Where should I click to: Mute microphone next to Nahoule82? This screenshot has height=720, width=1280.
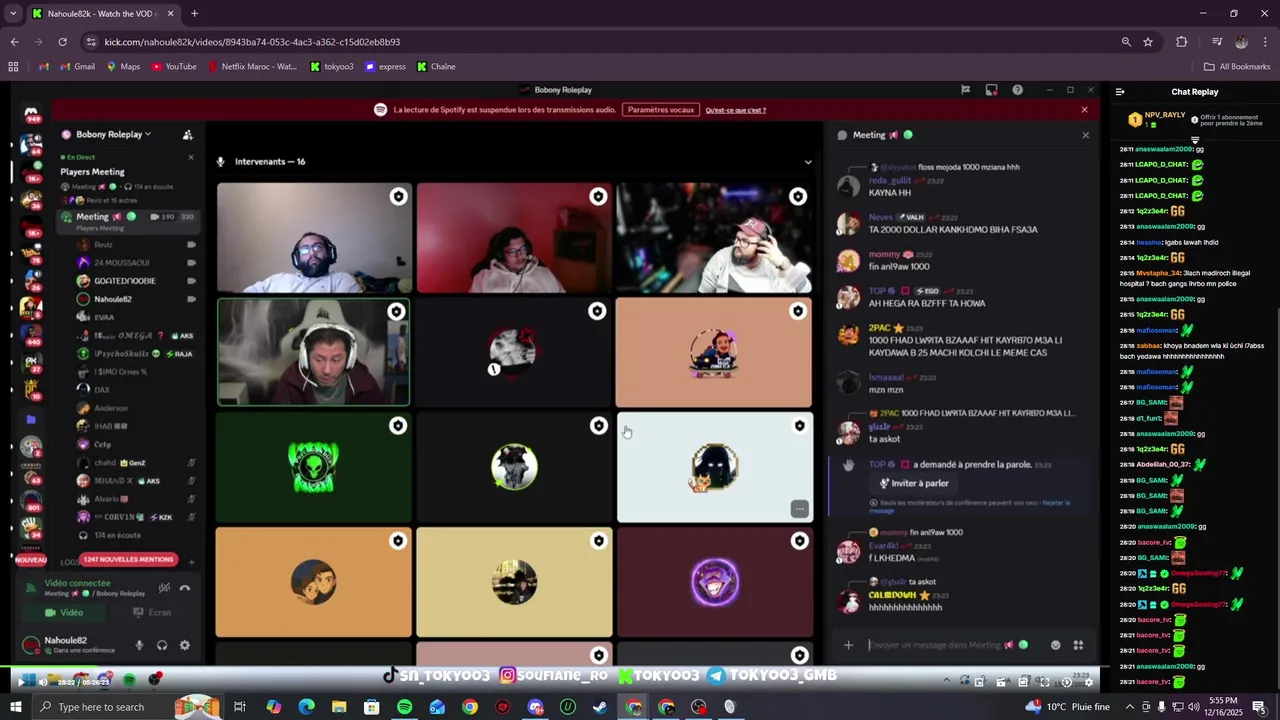[139, 645]
